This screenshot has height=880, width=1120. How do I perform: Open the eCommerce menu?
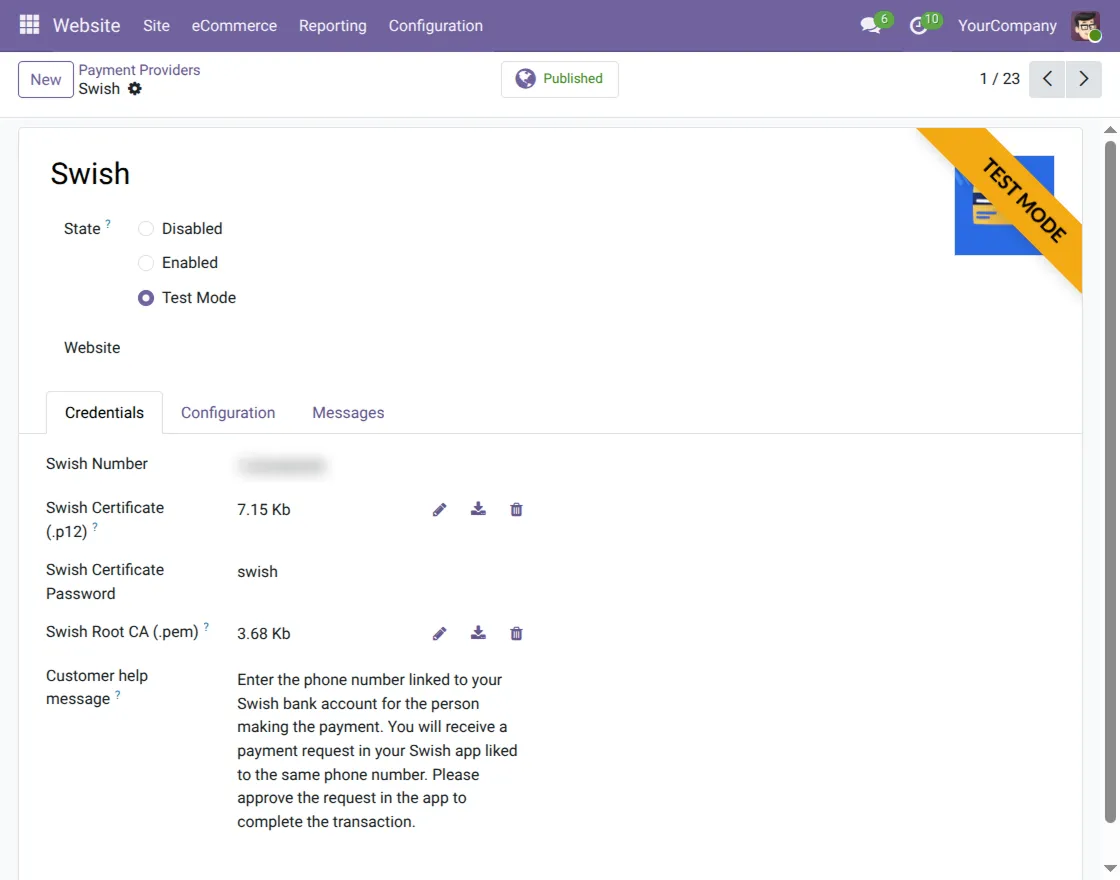234,26
